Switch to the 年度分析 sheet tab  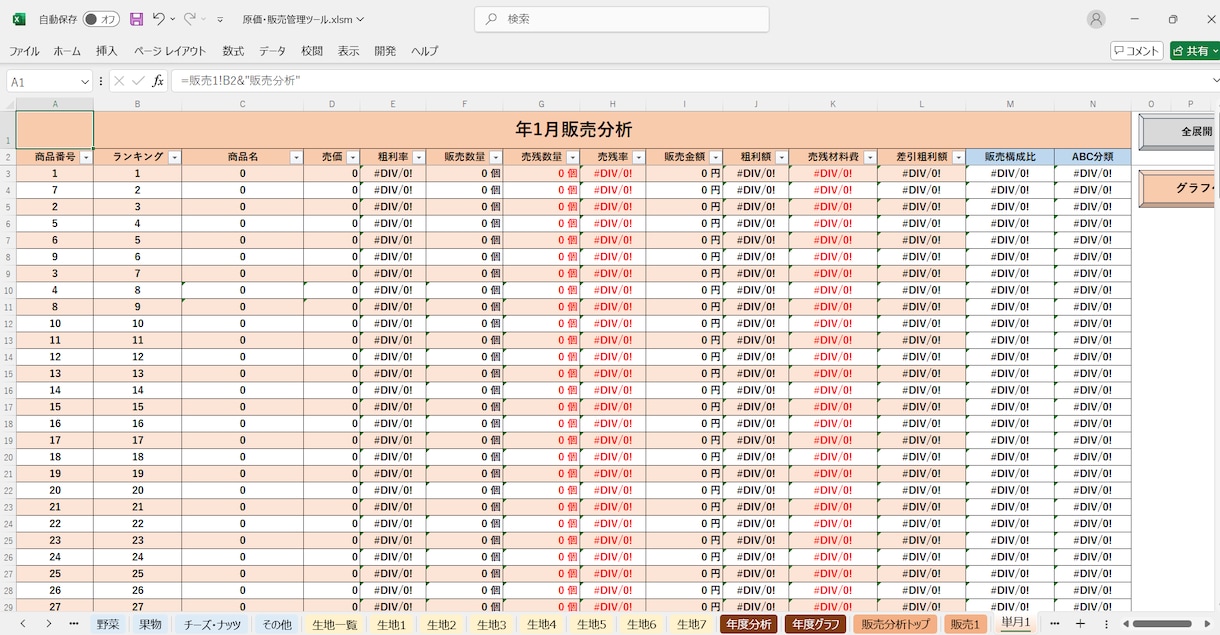coord(748,624)
